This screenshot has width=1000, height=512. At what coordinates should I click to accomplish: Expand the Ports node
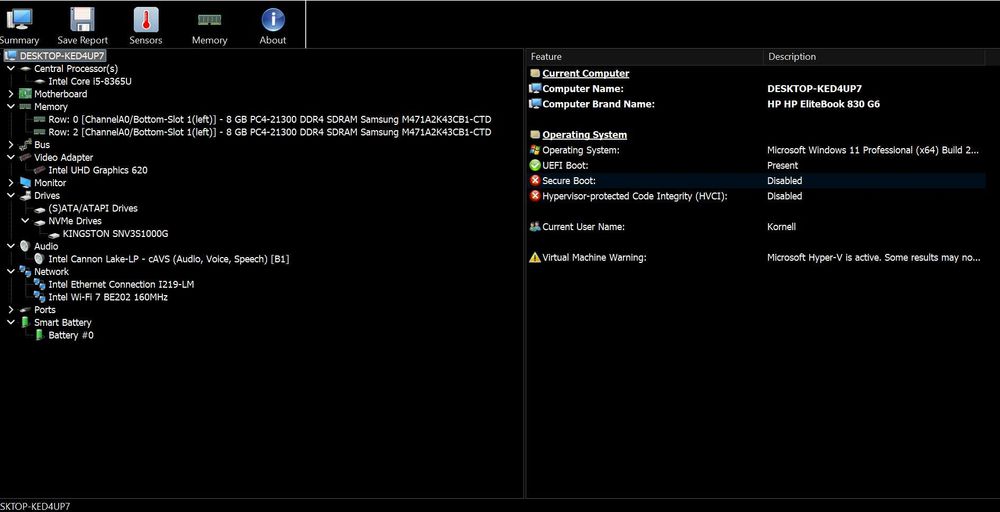(11, 310)
